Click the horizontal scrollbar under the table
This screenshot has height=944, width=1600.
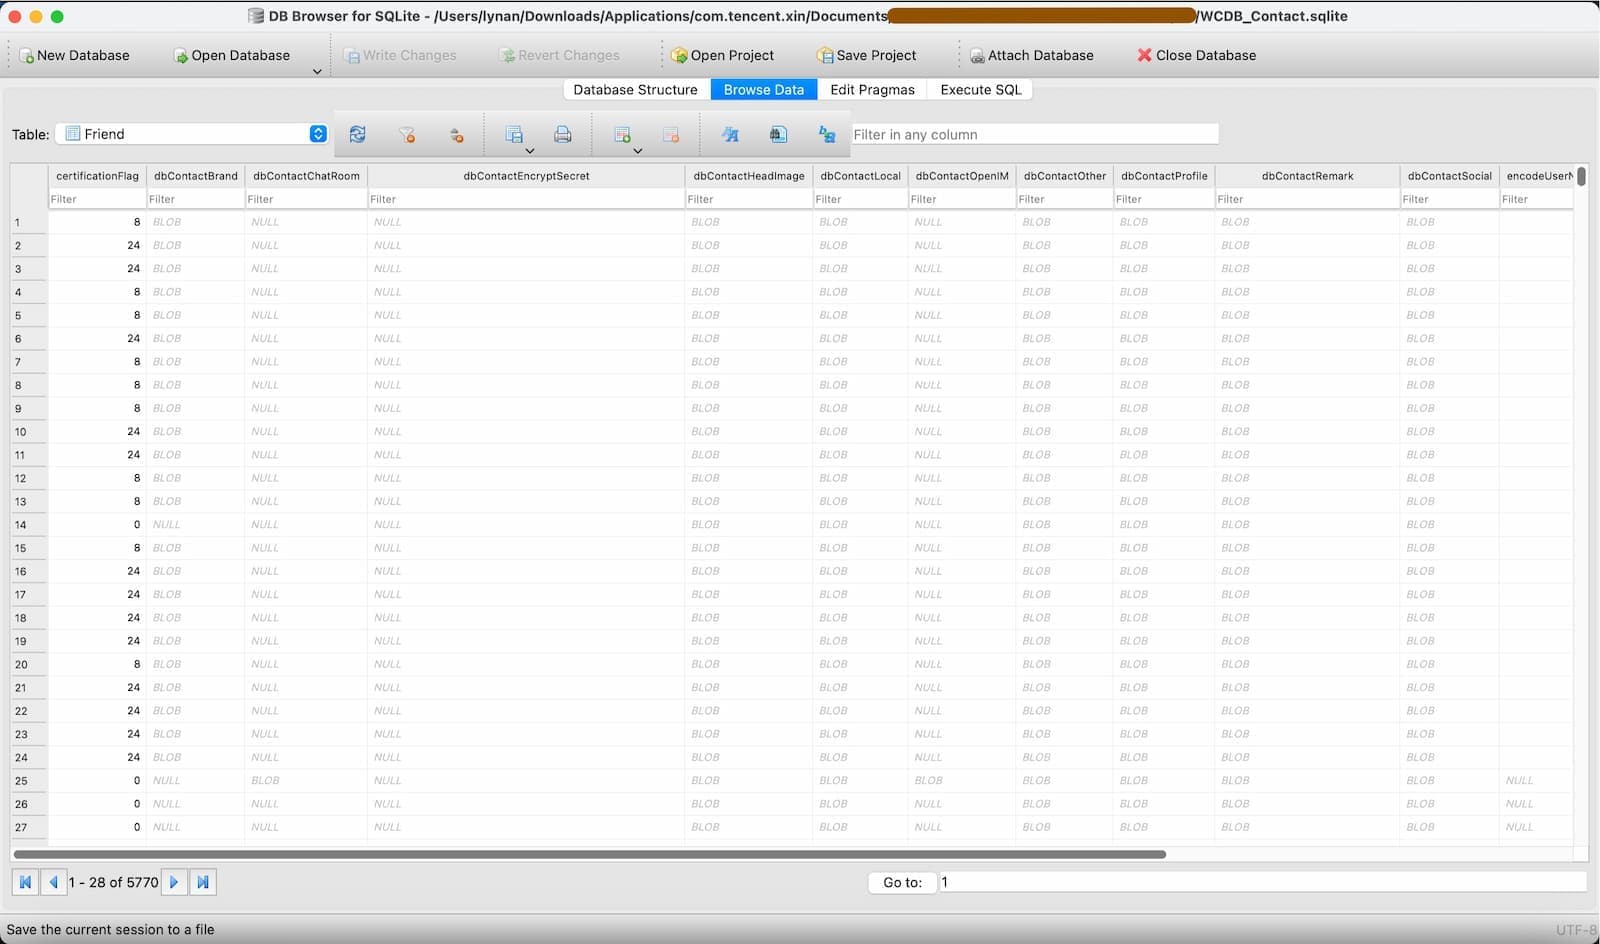pyautogui.click(x=590, y=855)
